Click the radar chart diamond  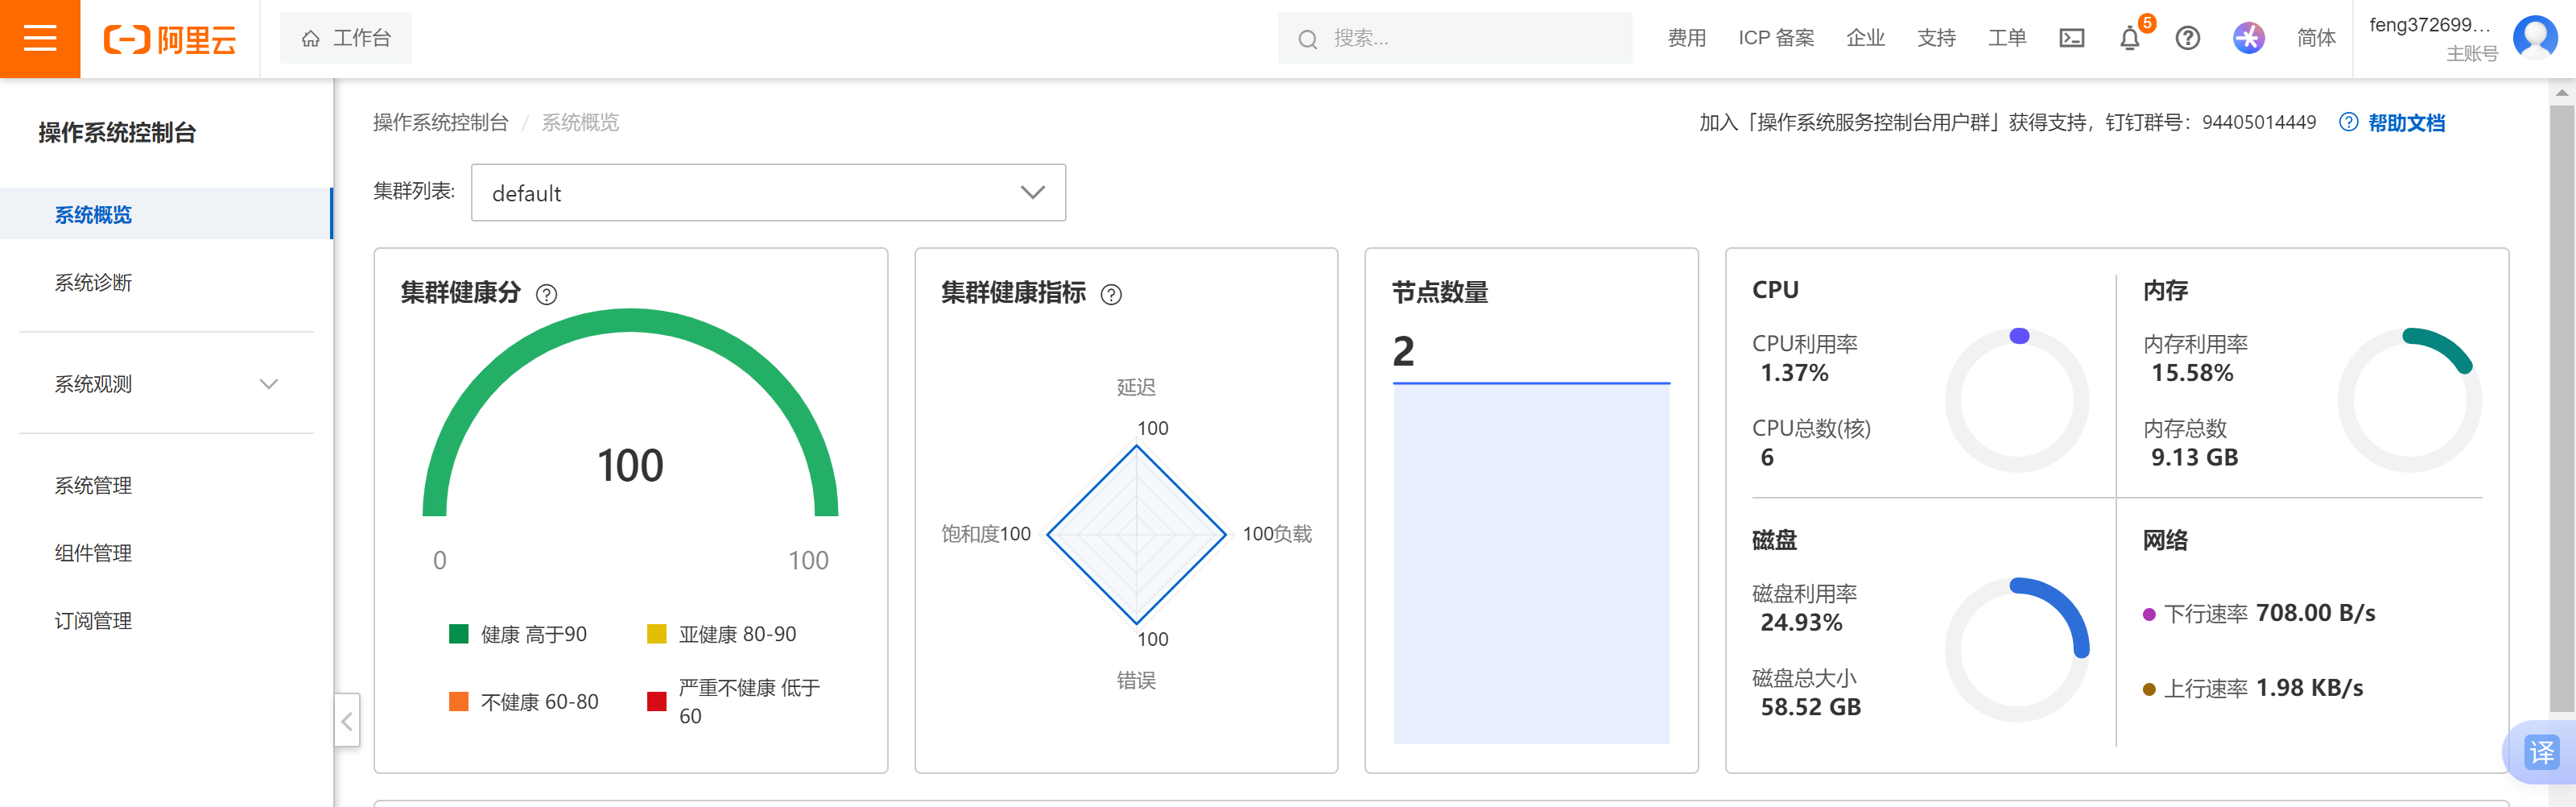click(1136, 534)
